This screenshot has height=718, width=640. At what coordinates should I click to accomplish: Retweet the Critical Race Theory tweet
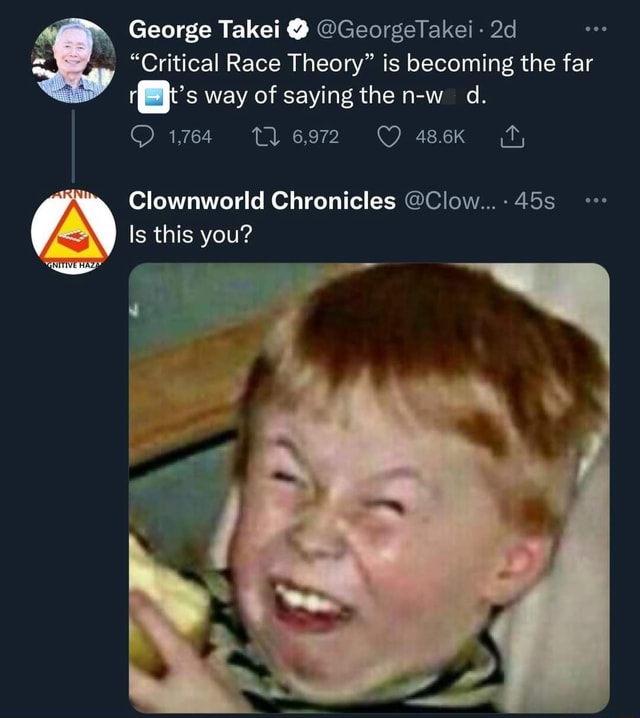(x=266, y=137)
